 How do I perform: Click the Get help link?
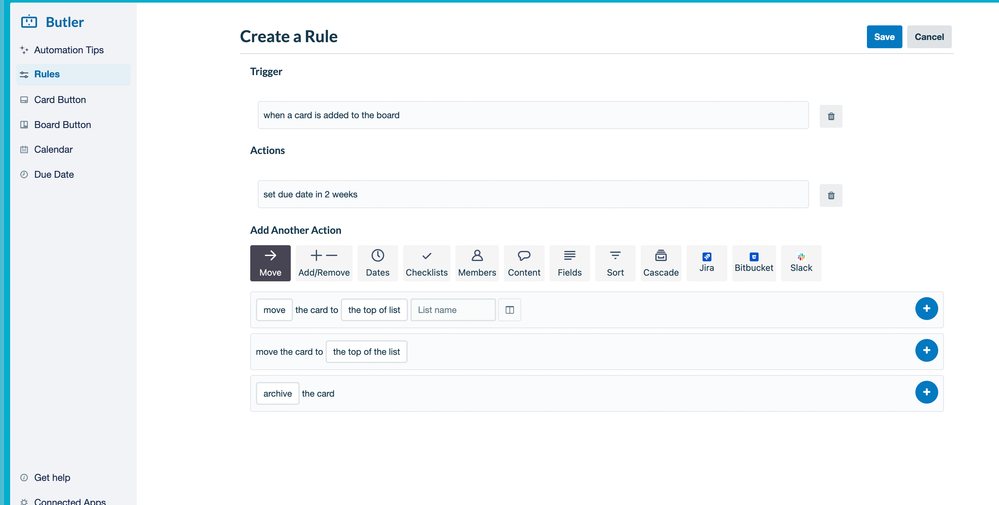pyautogui.click(x=52, y=477)
